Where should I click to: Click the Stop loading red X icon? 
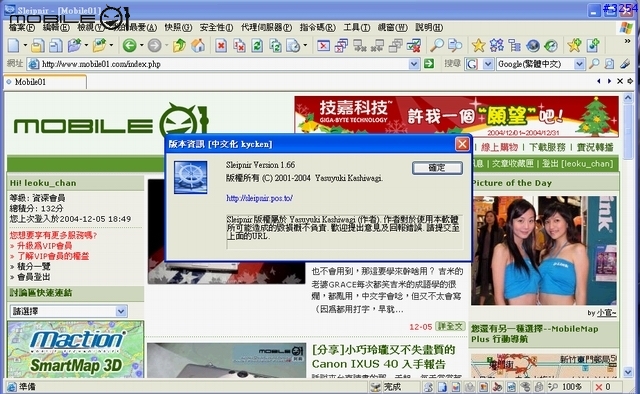tap(221, 45)
